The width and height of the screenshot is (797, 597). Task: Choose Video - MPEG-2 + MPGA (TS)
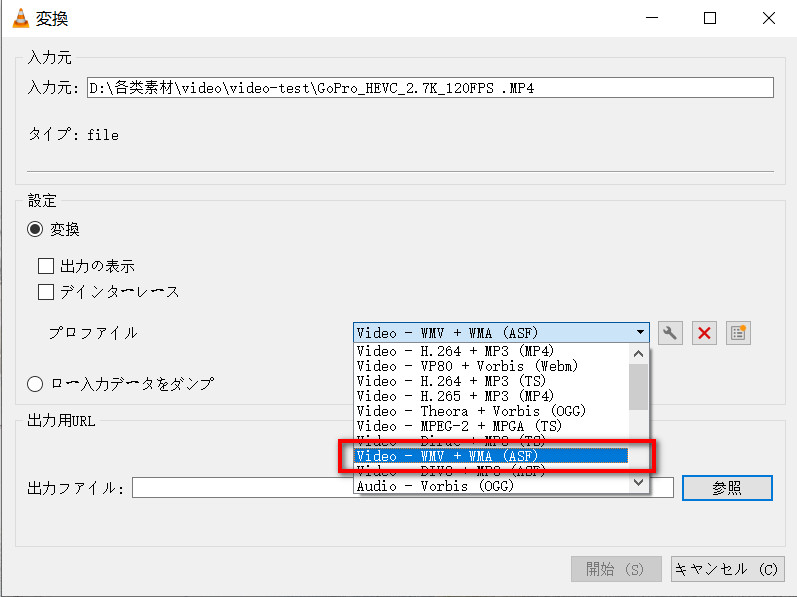tap(491, 426)
